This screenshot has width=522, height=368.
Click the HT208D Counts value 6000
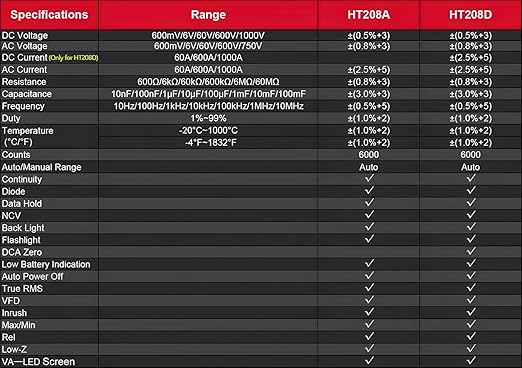click(x=470, y=155)
